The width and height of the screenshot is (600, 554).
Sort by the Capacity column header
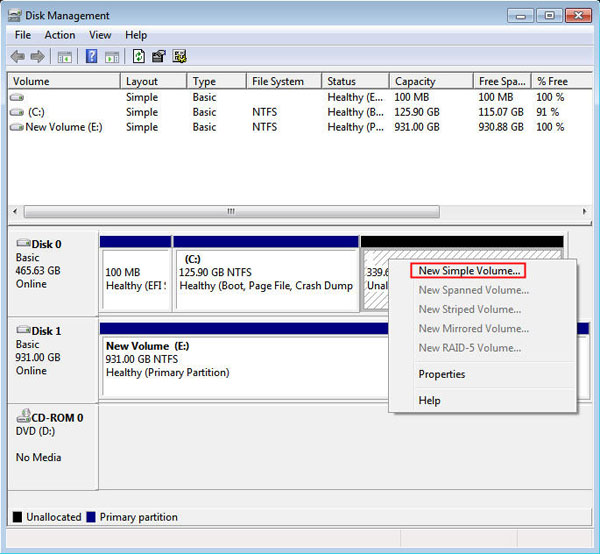coord(431,81)
